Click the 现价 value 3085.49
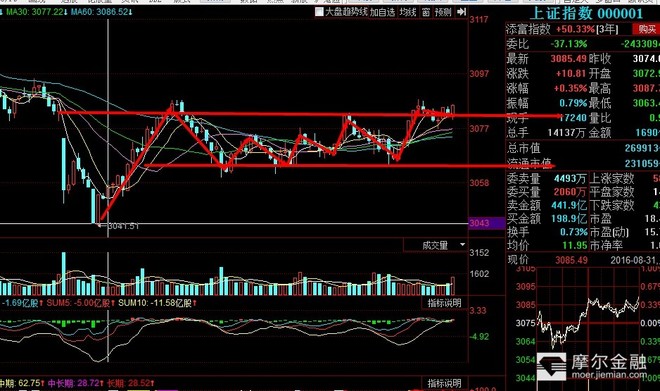 coord(571,260)
